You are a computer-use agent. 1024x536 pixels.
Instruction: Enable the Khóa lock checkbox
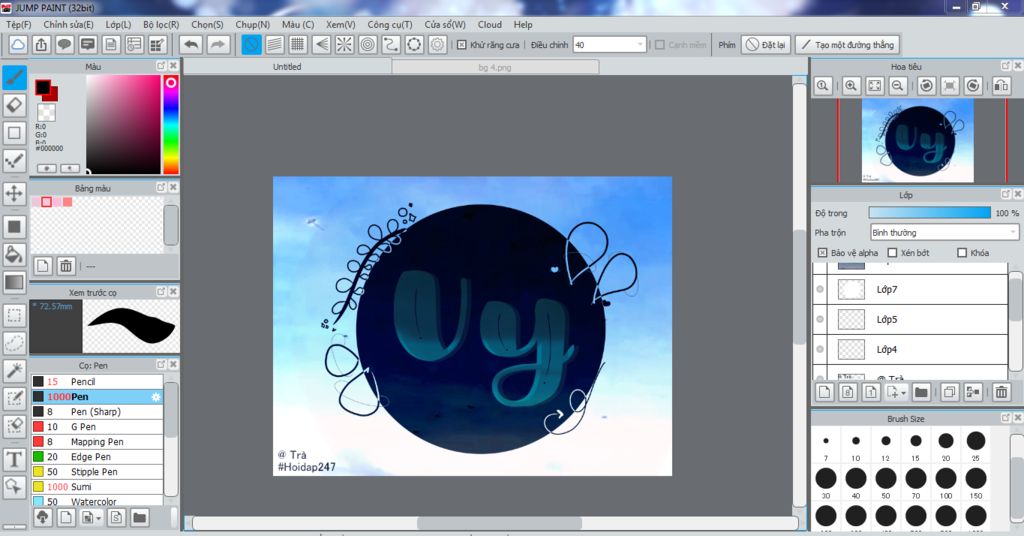(x=961, y=253)
